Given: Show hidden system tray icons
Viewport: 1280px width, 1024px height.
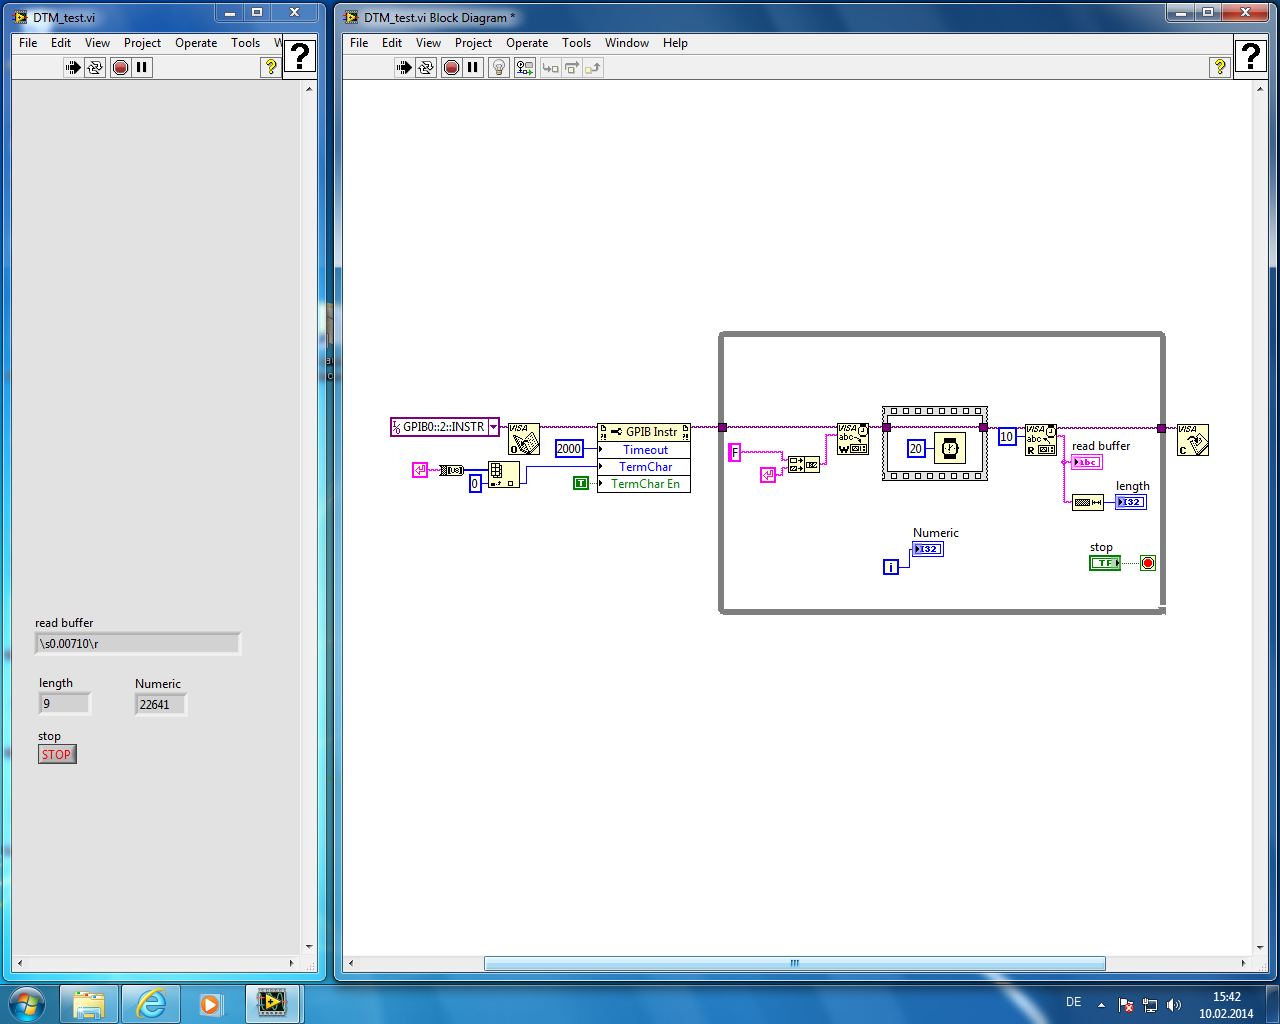Looking at the screenshot, I should pyautogui.click(x=1101, y=1005).
